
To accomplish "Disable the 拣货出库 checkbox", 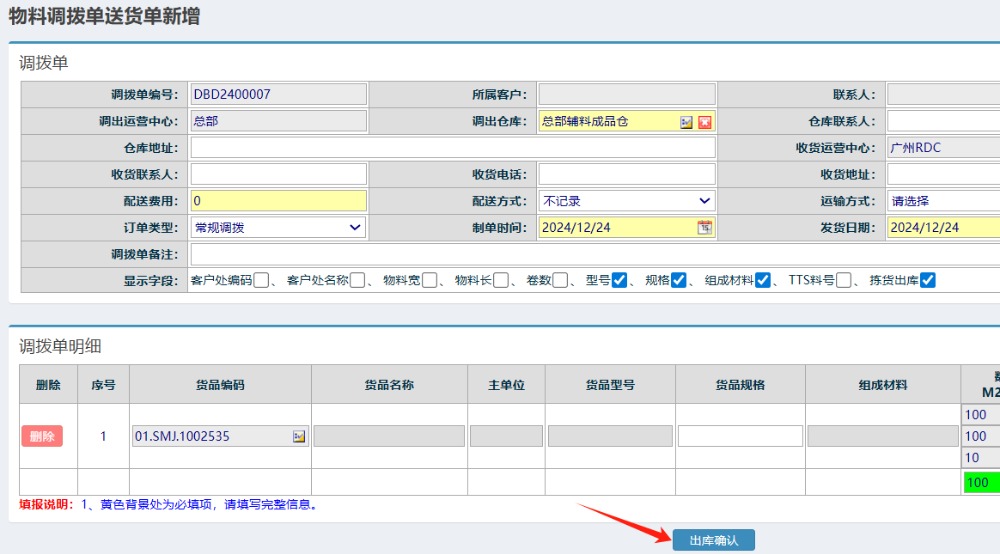I will pos(927,281).
